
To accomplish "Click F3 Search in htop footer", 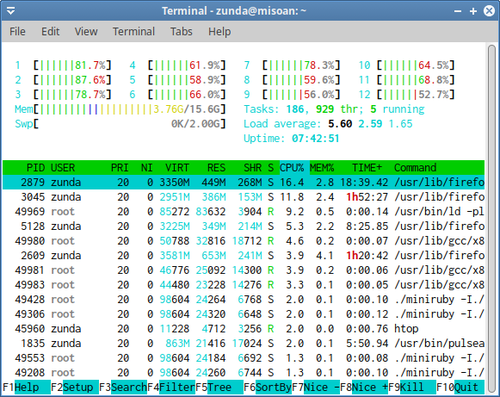I will (x=123, y=387).
